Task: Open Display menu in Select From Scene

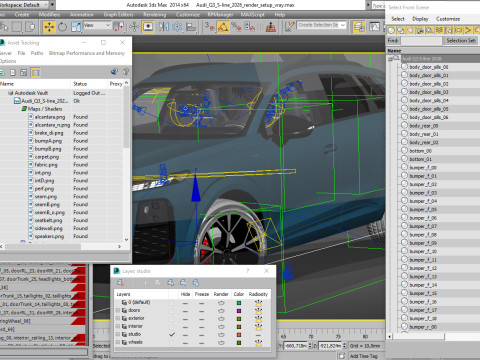Action: [420, 19]
